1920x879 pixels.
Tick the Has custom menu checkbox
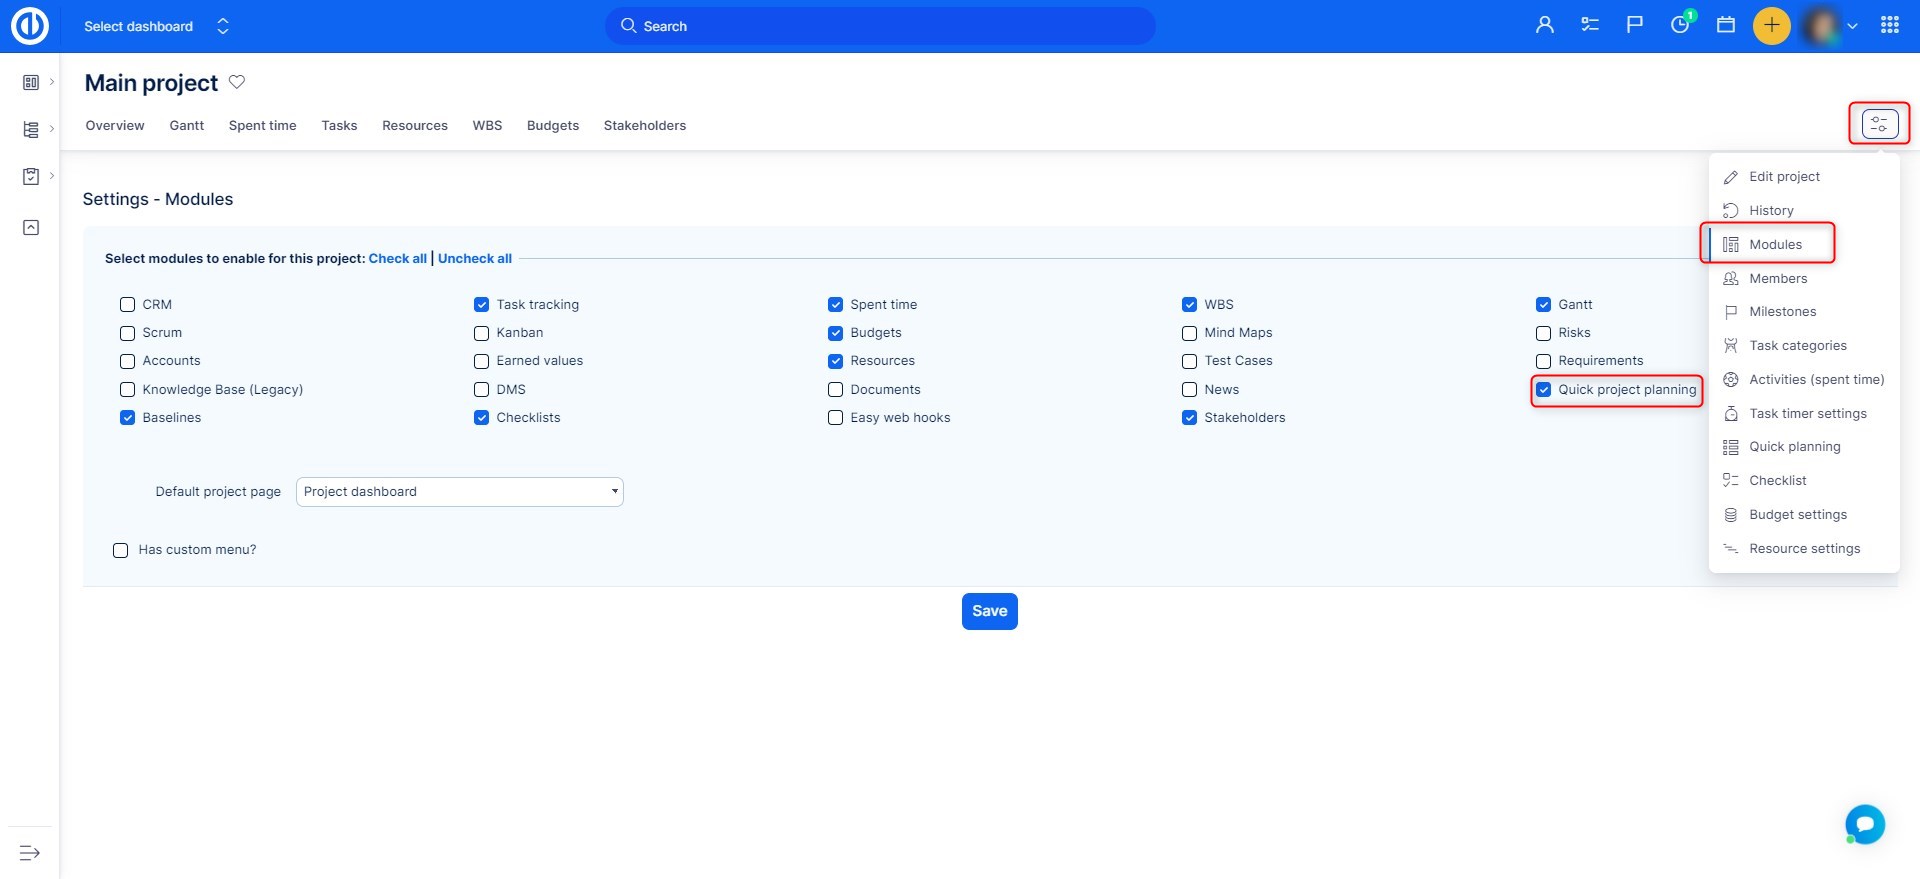pos(121,550)
